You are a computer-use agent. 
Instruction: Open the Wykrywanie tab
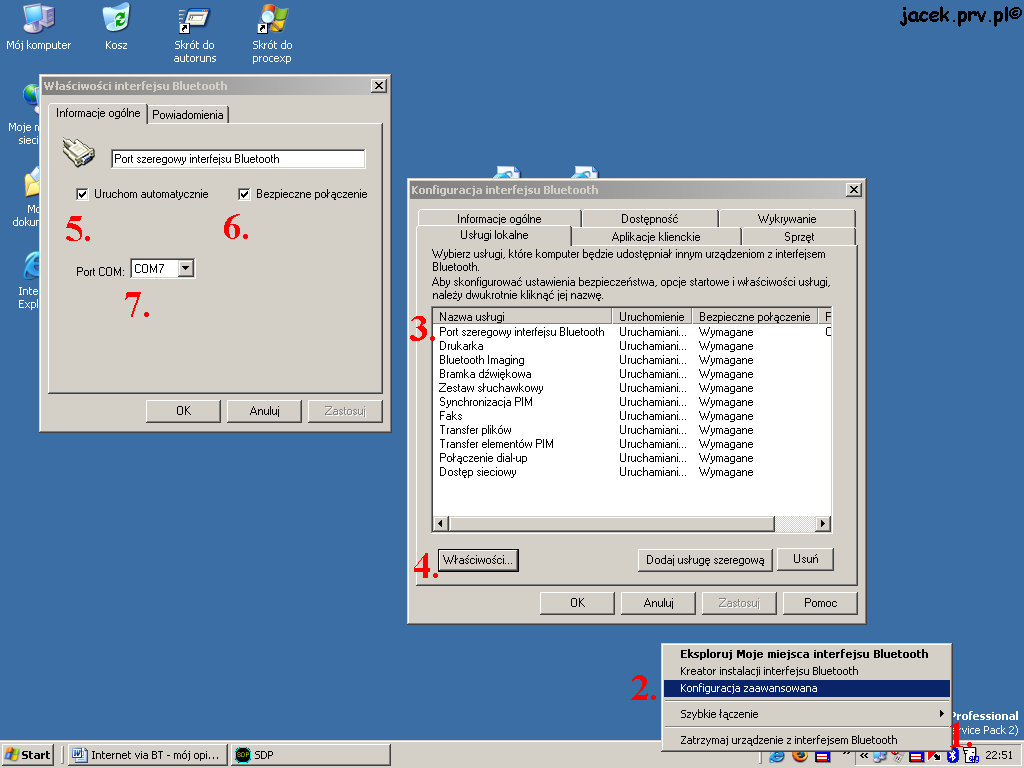(787, 219)
